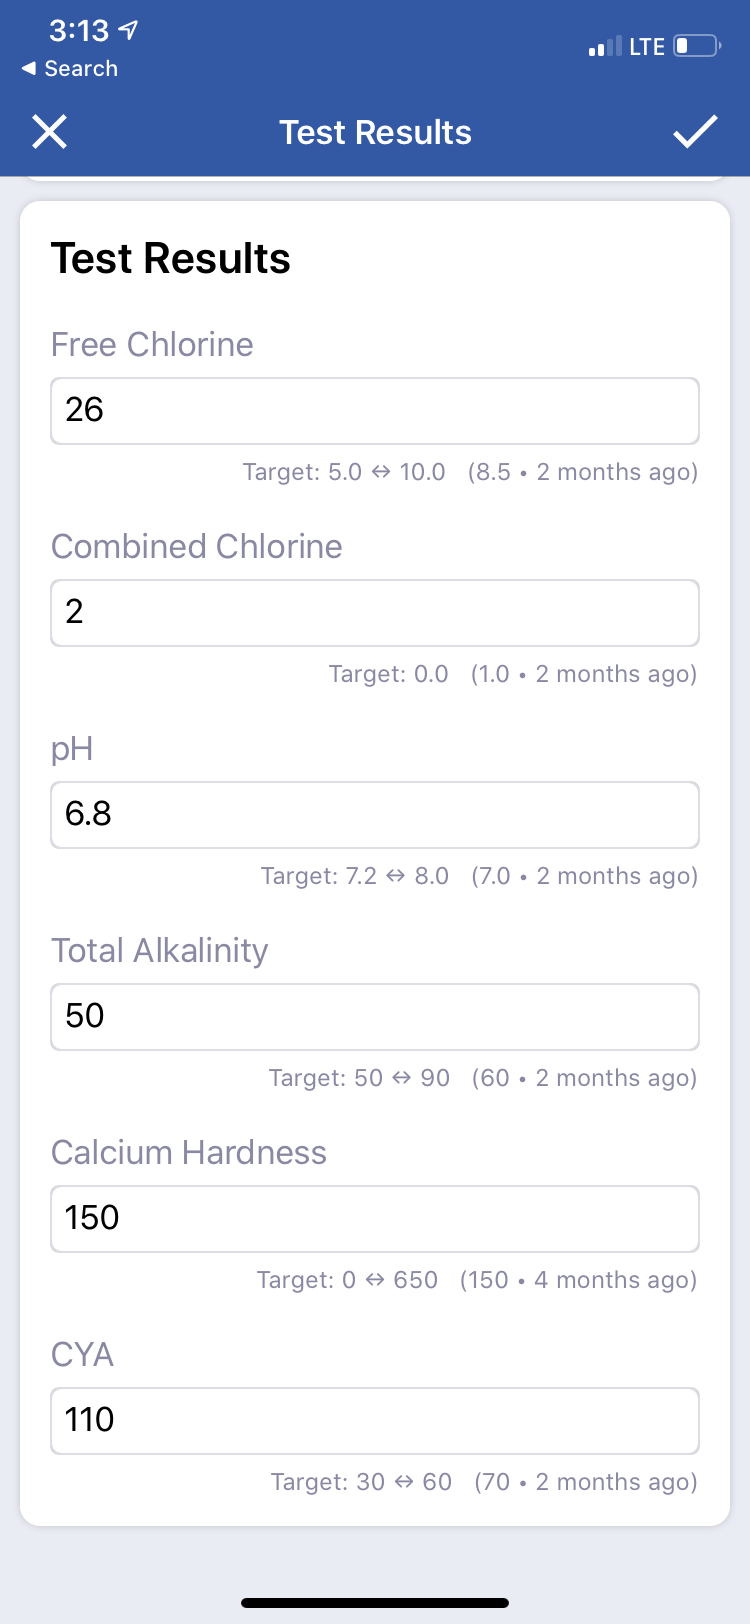Select the CYA input showing 110

pyautogui.click(x=375, y=1421)
